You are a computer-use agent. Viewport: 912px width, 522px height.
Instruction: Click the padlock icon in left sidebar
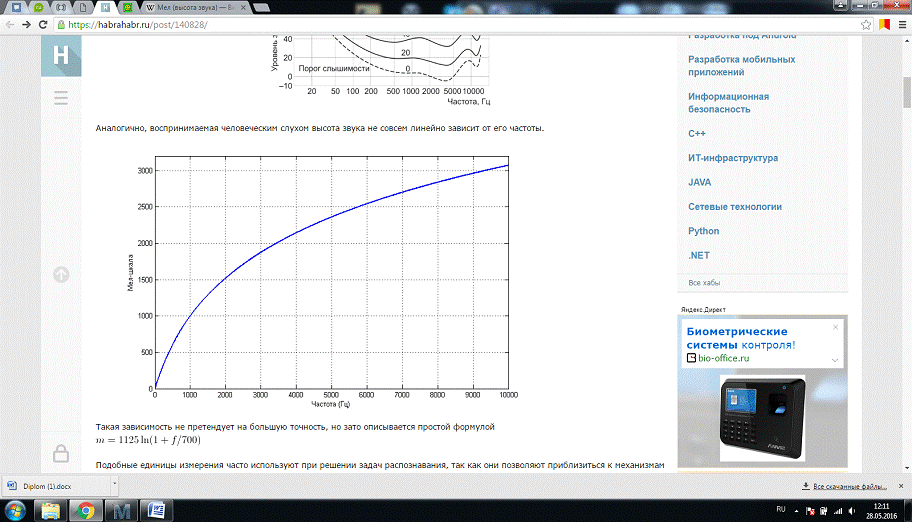(x=61, y=453)
